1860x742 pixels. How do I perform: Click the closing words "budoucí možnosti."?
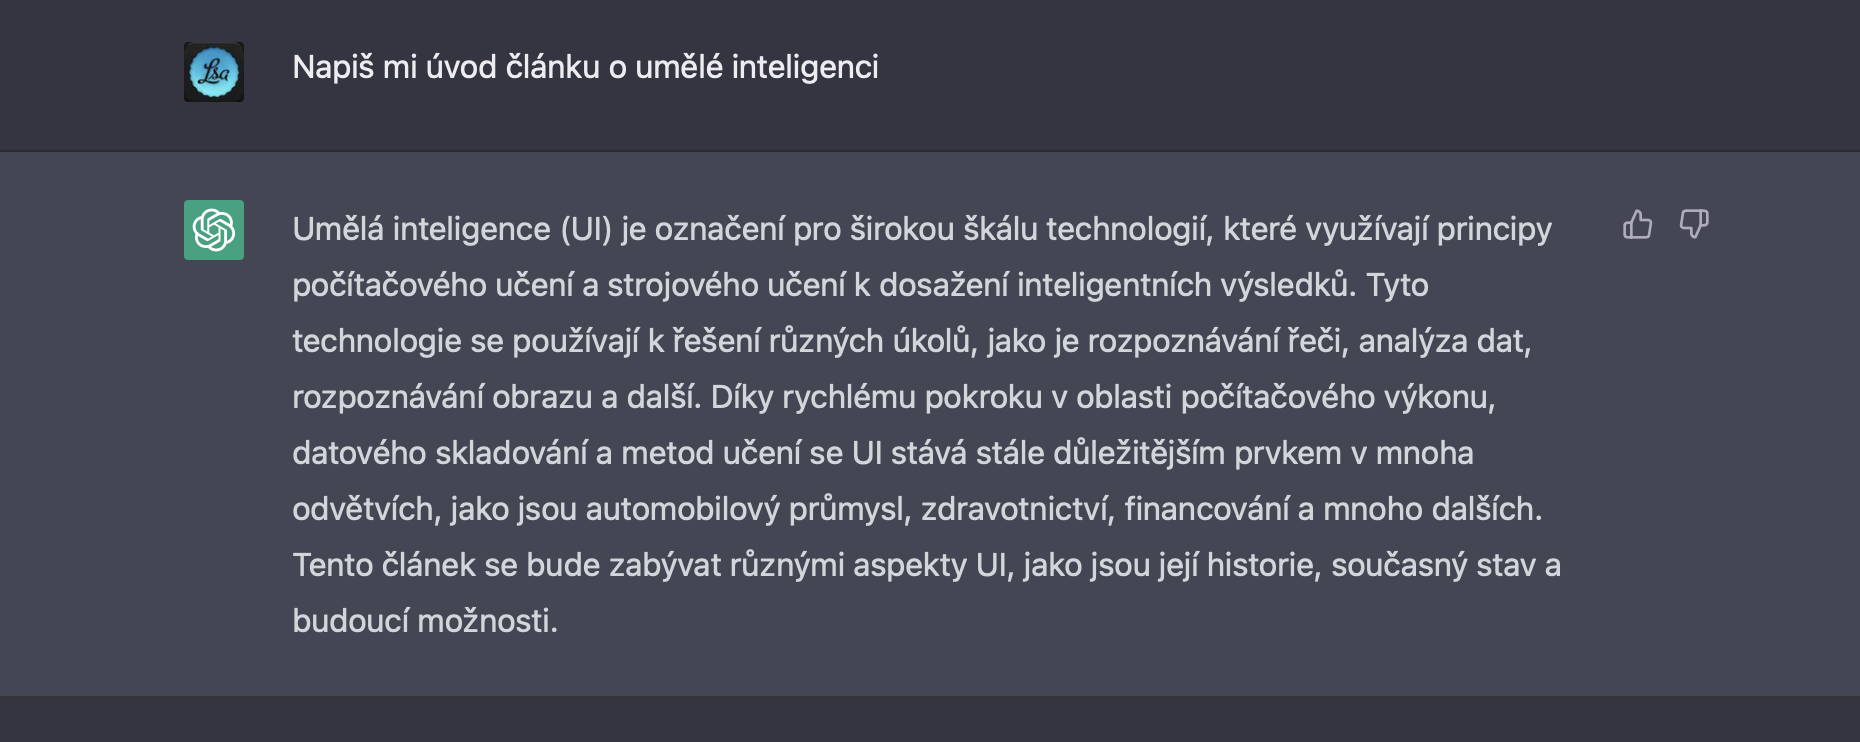(425, 621)
